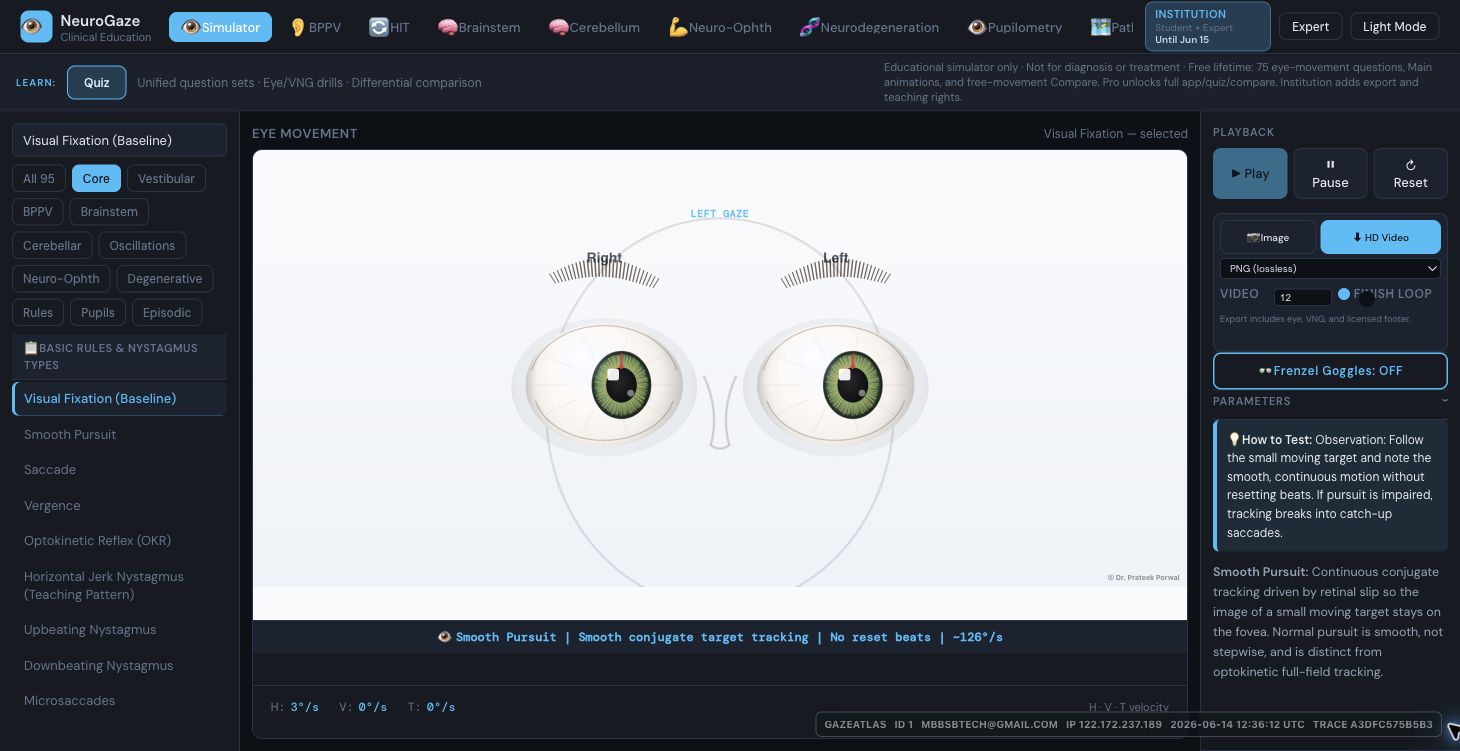Screen dimensions: 1460x751
Task: Switch to Expert mode
Action: tap(1310, 27)
